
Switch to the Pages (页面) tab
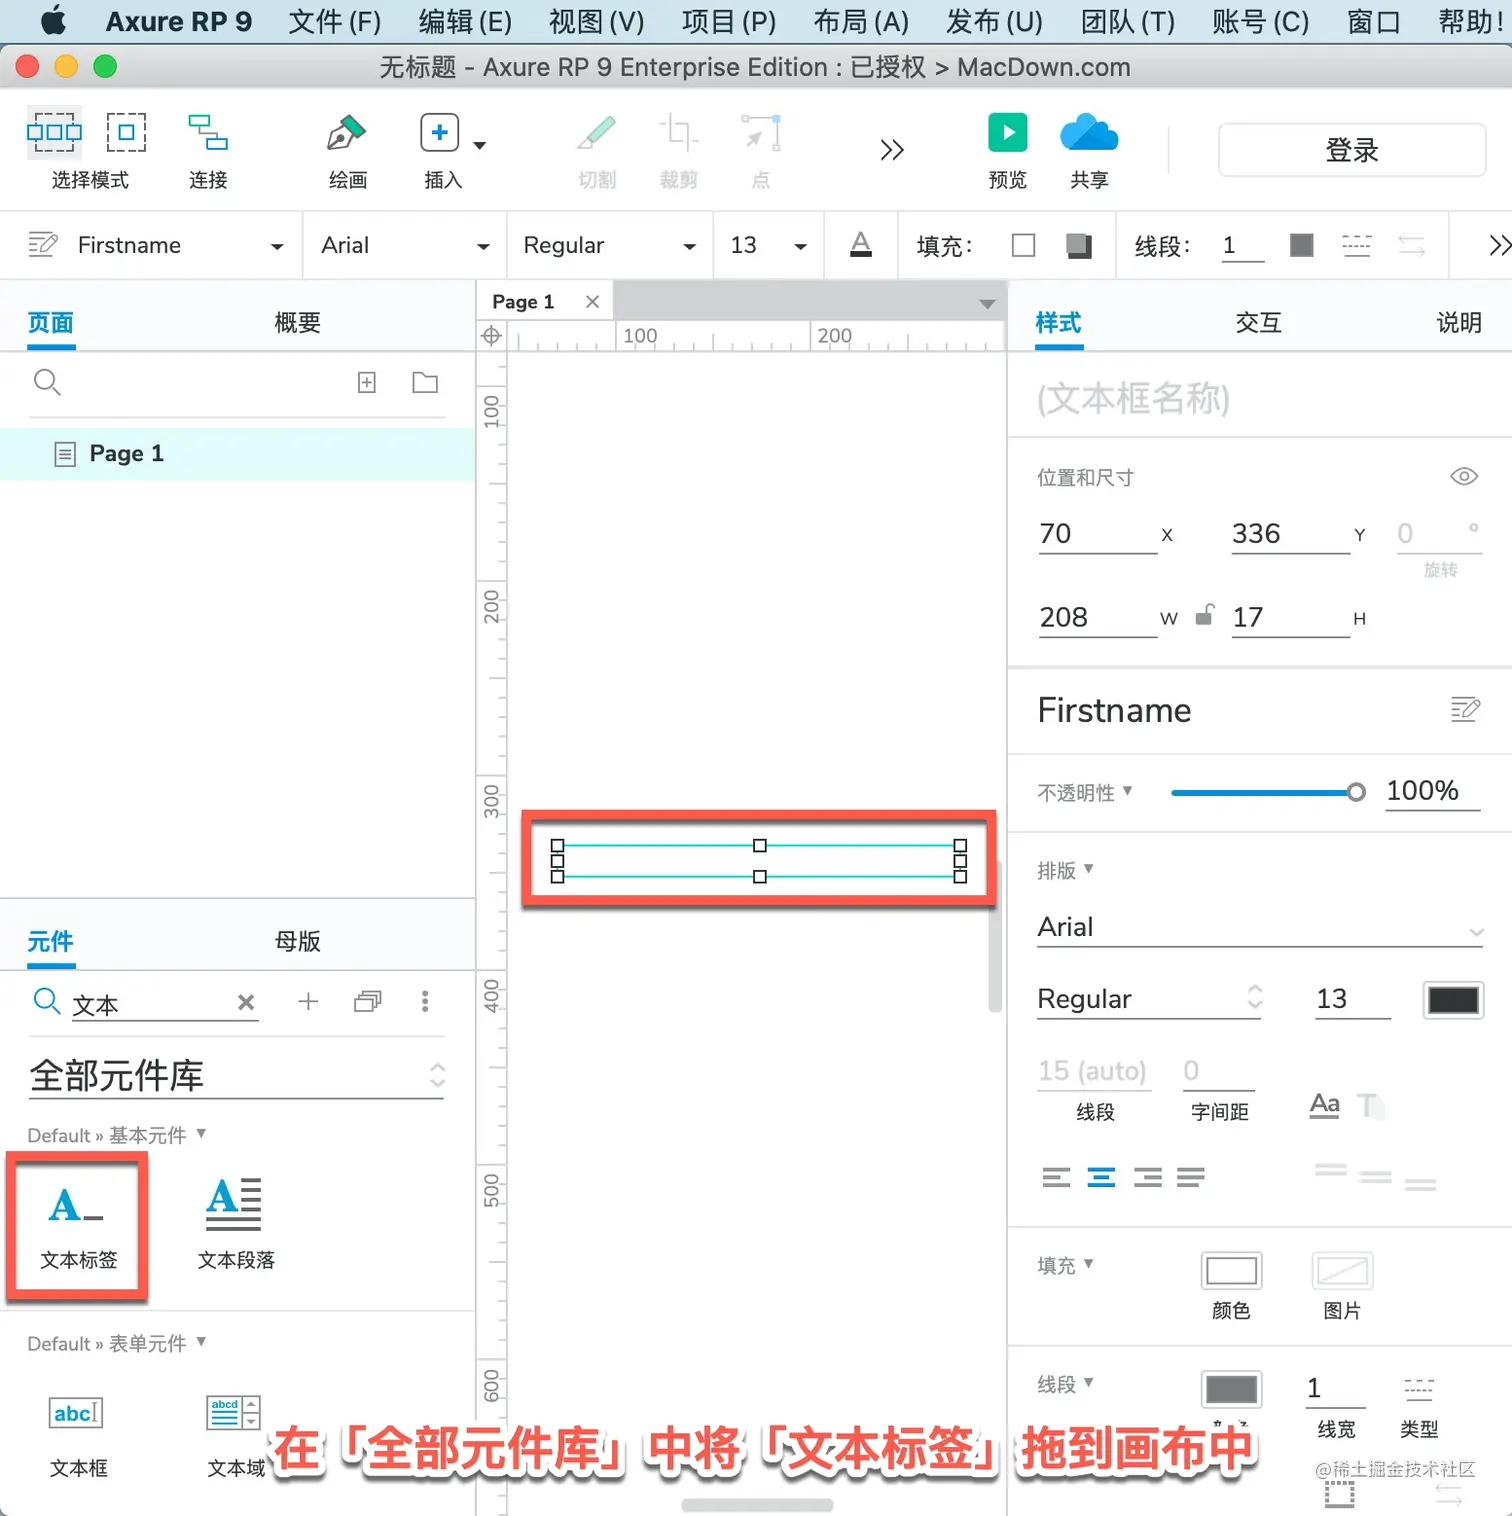[51, 323]
